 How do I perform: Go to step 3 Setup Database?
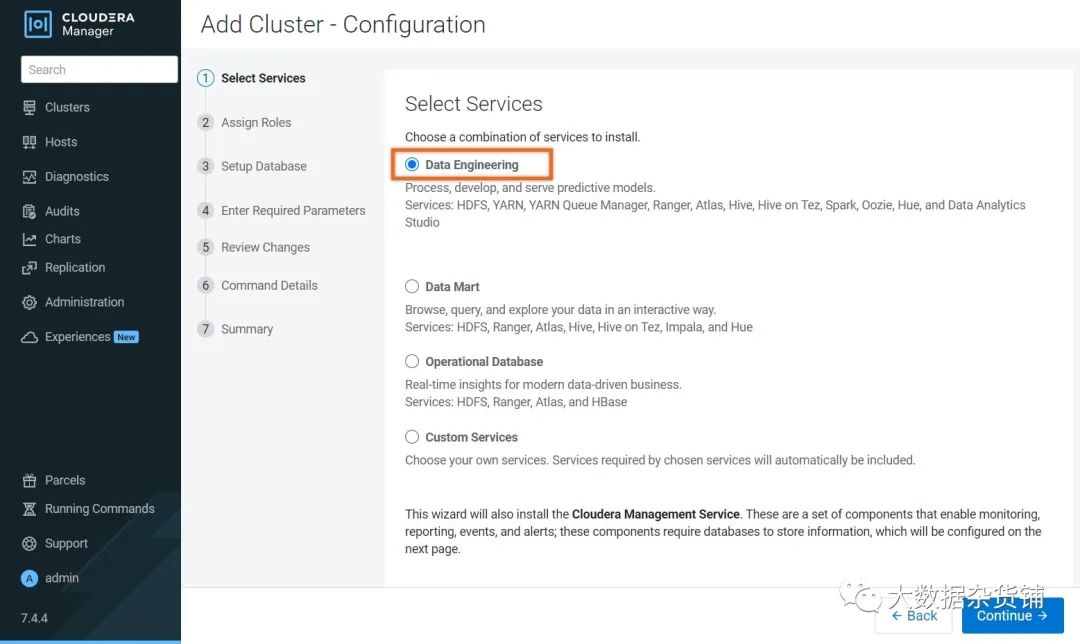point(264,167)
